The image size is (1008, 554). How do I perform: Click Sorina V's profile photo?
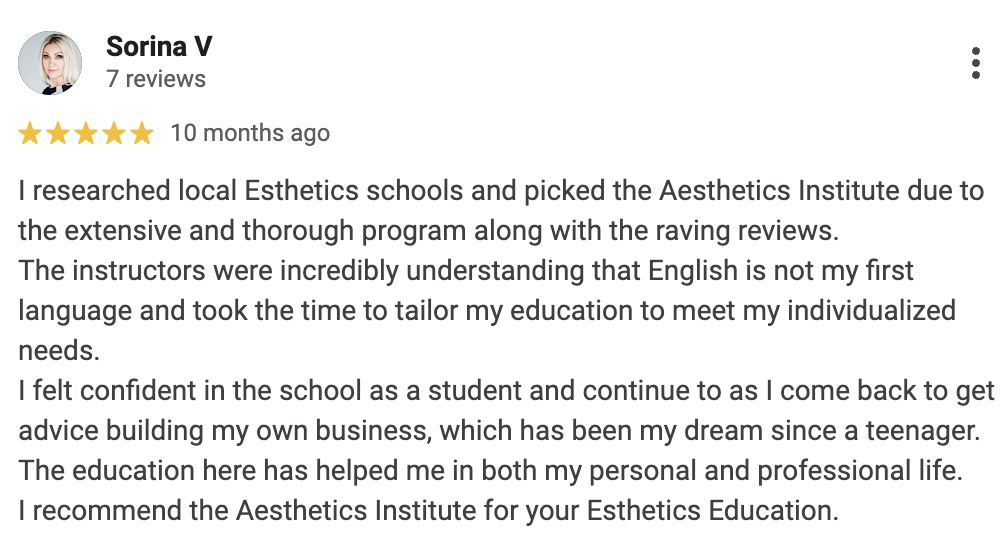(50, 63)
